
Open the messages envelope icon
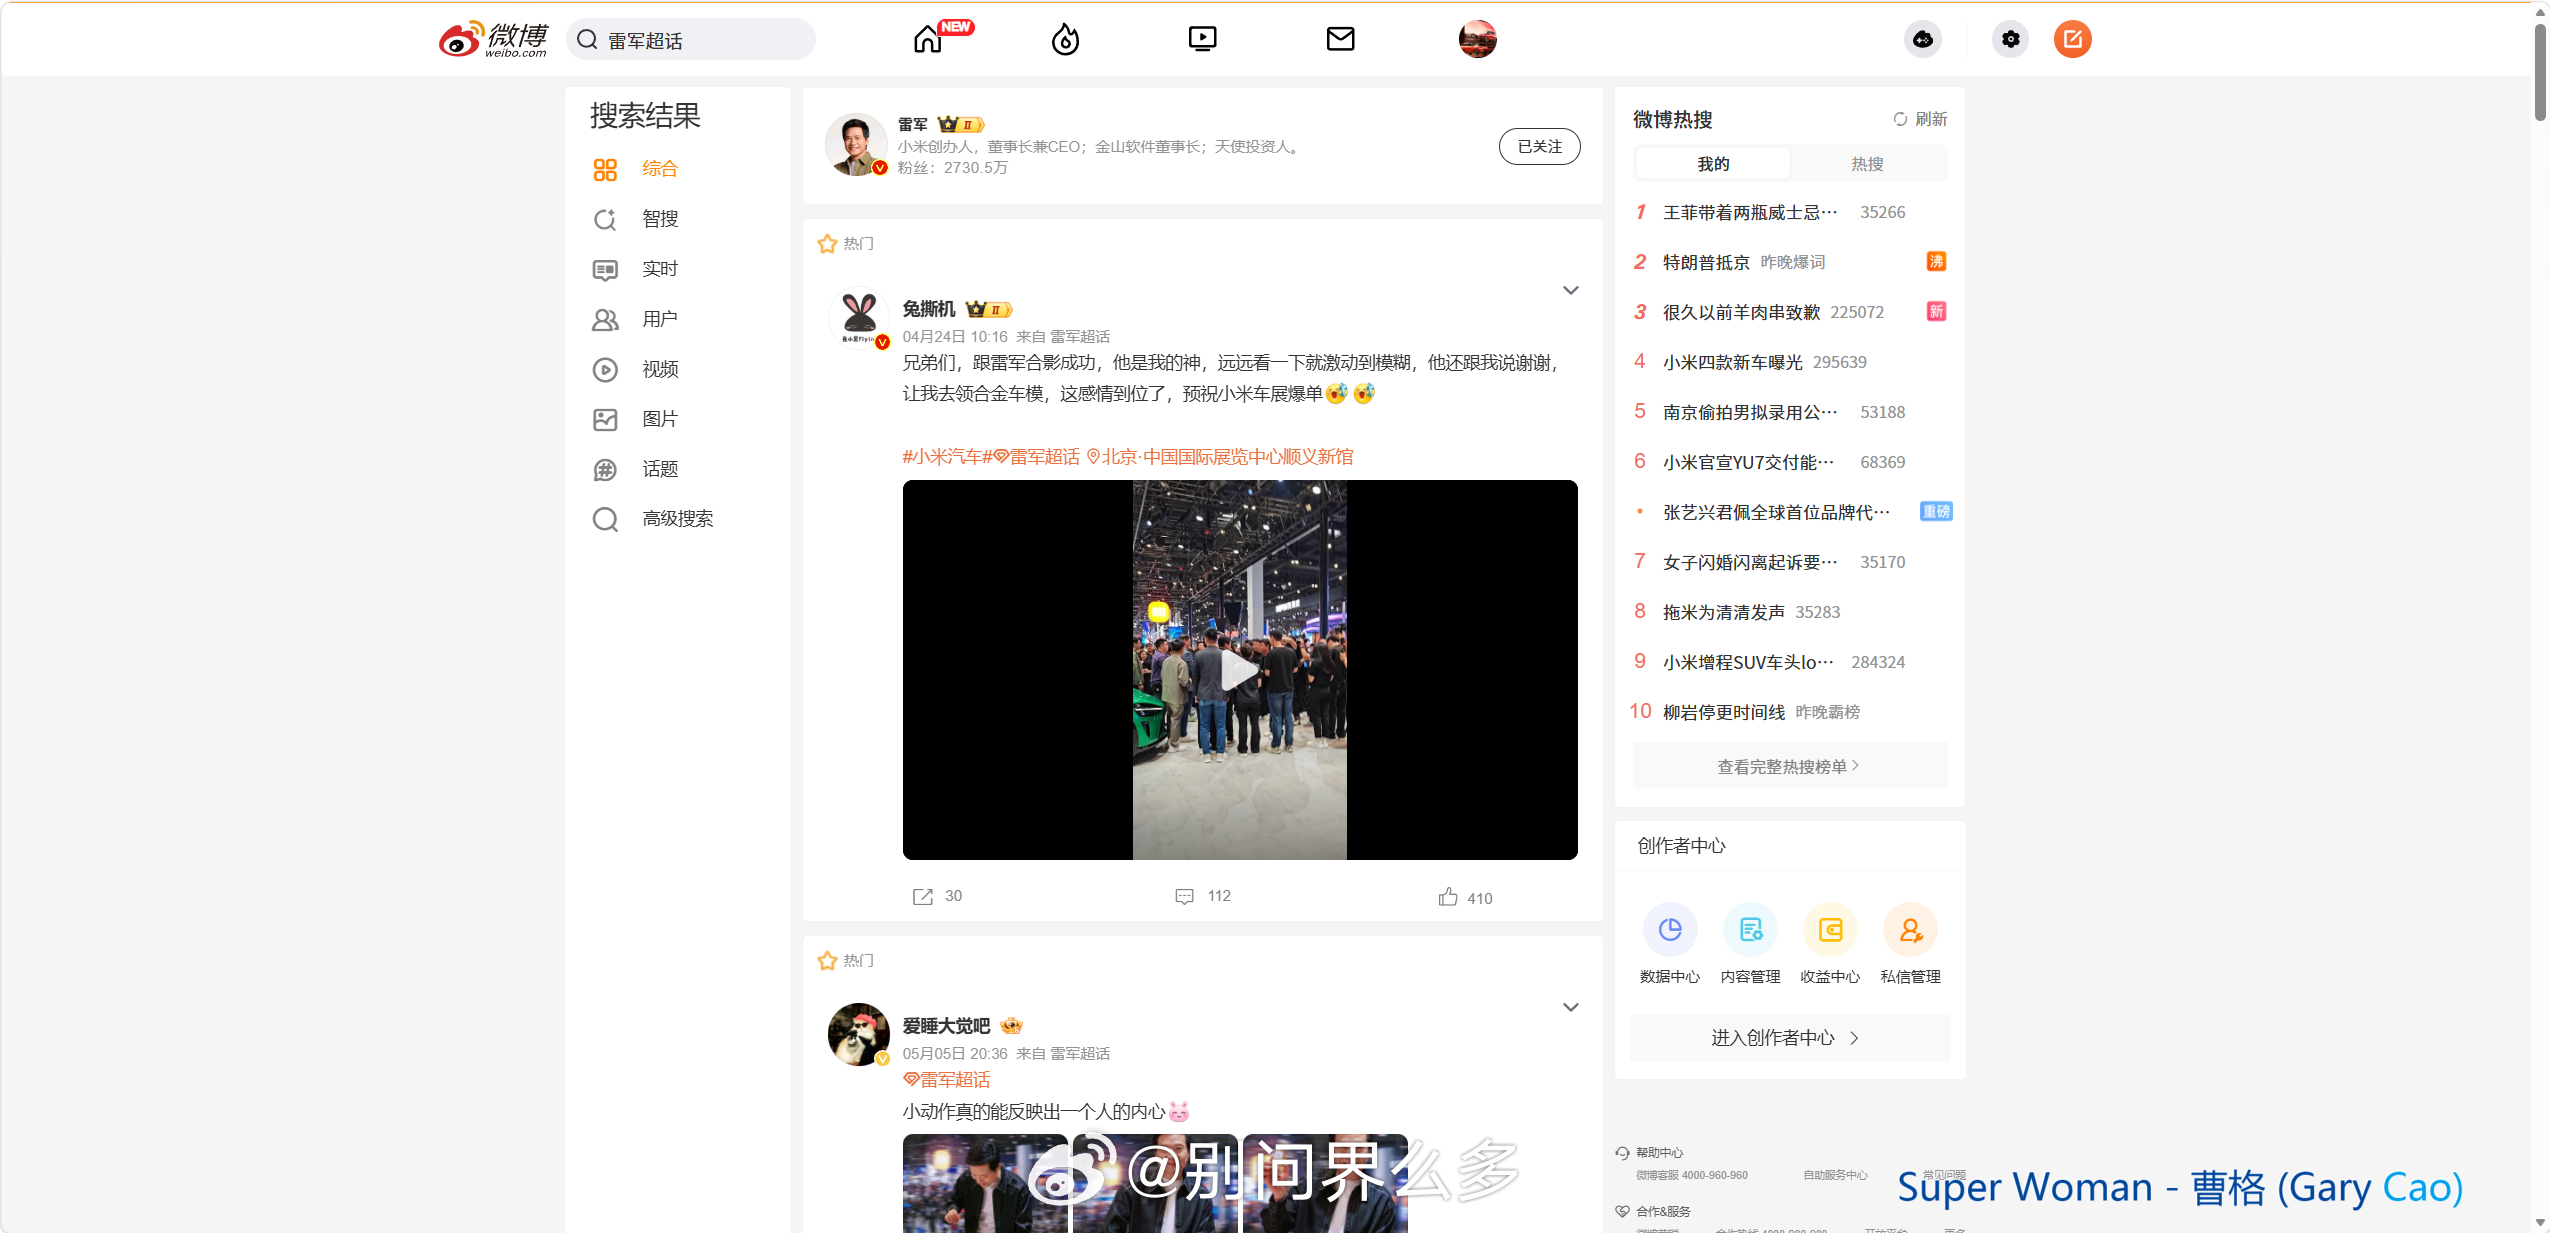pyautogui.click(x=1340, y=39)
